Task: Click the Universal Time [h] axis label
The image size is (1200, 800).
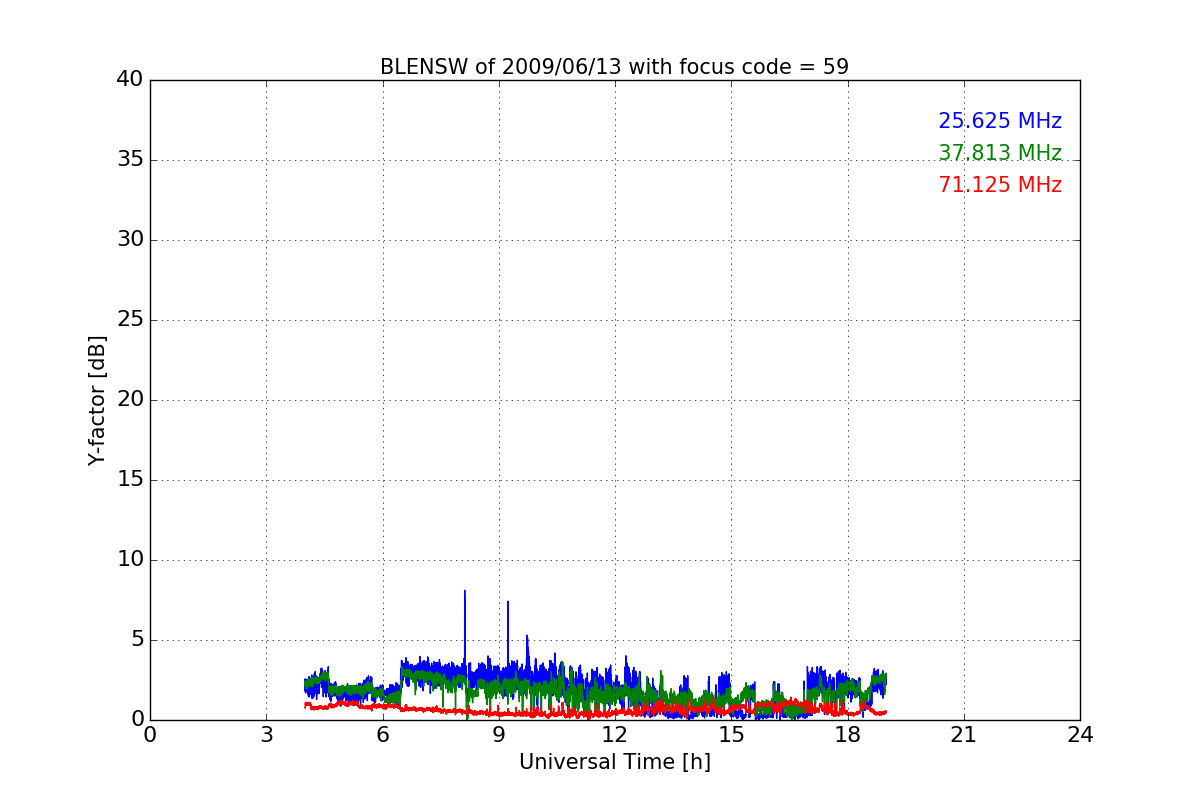Action: click(615, 762)
